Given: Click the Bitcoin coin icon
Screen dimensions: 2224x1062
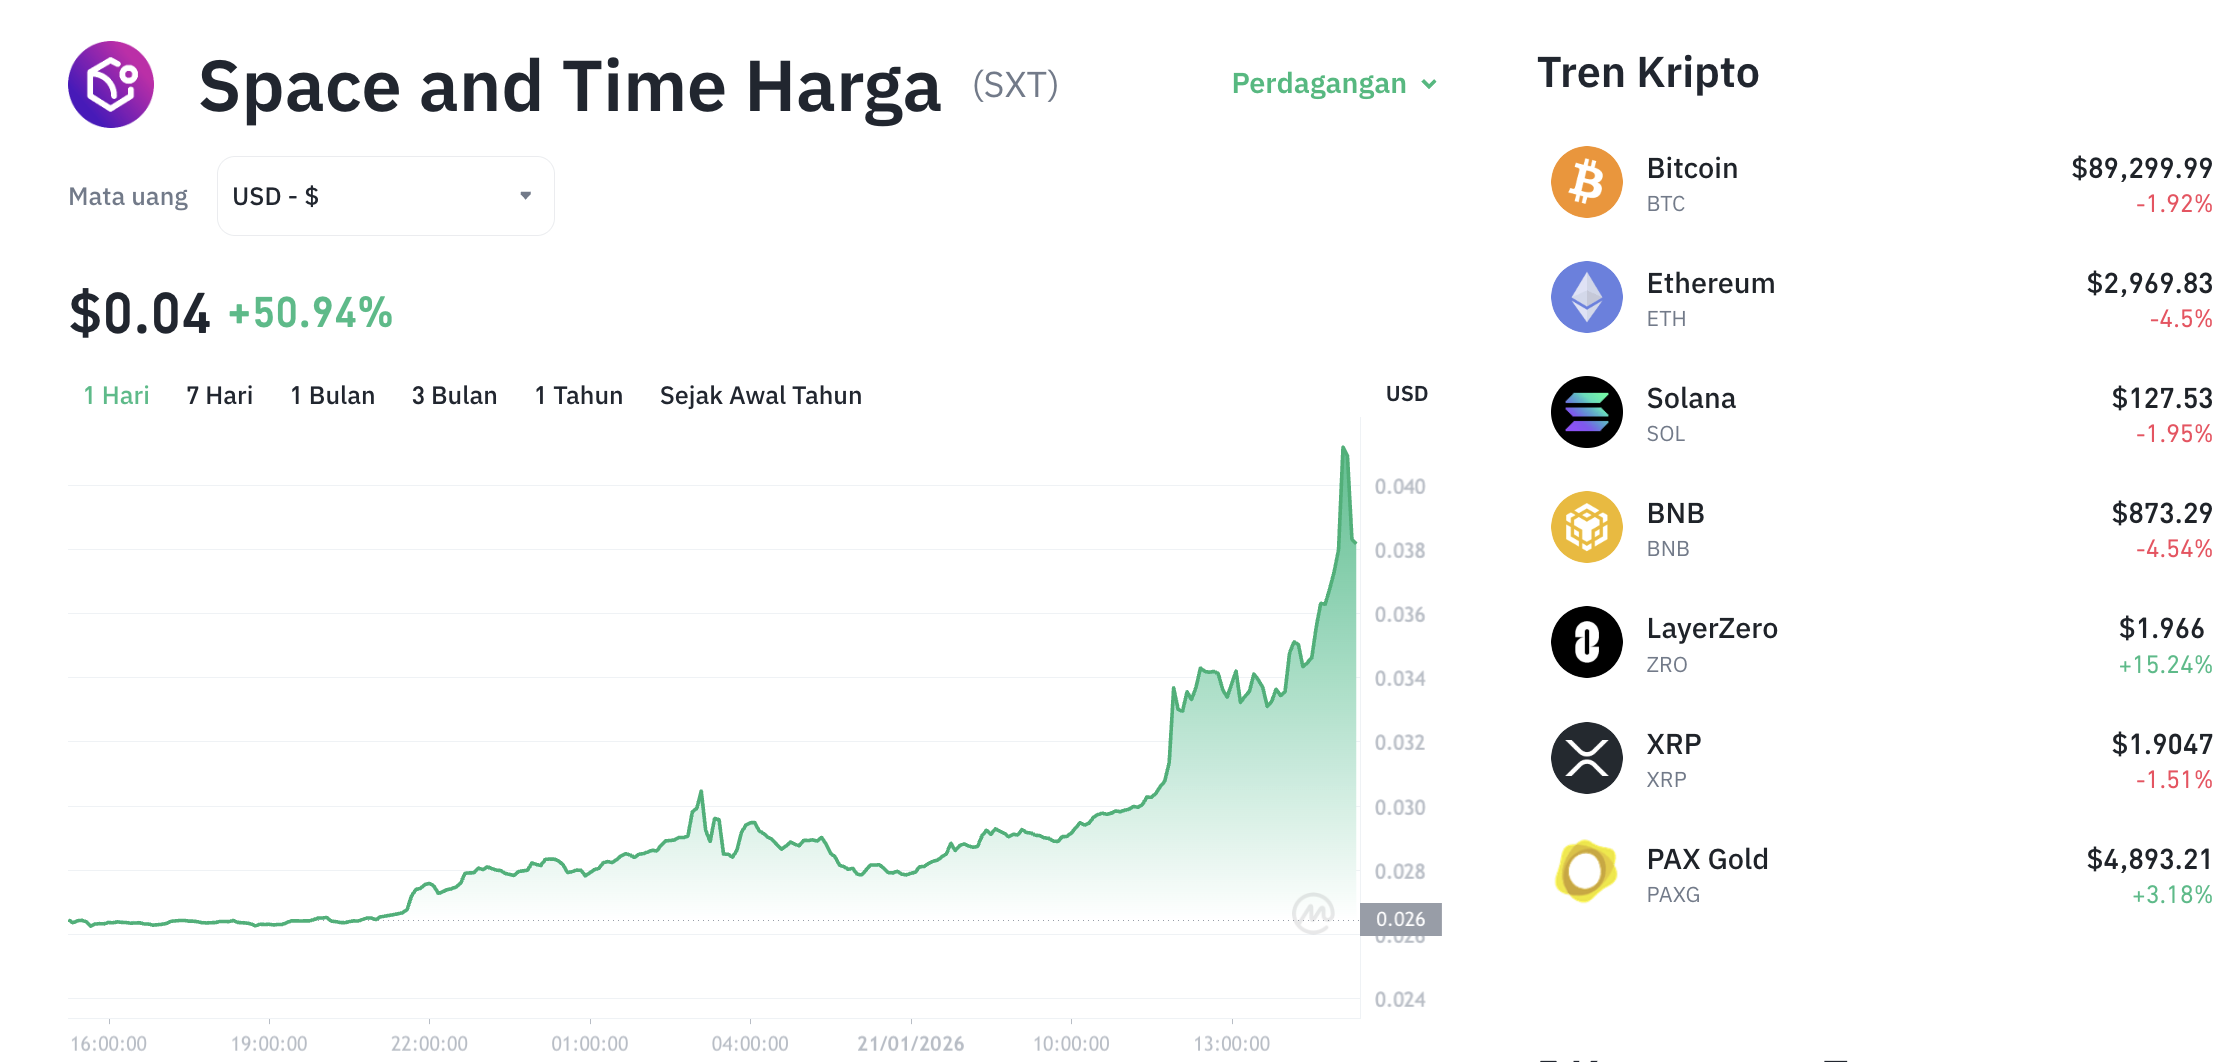Looking at the screenshot, I should point(1586,182).
